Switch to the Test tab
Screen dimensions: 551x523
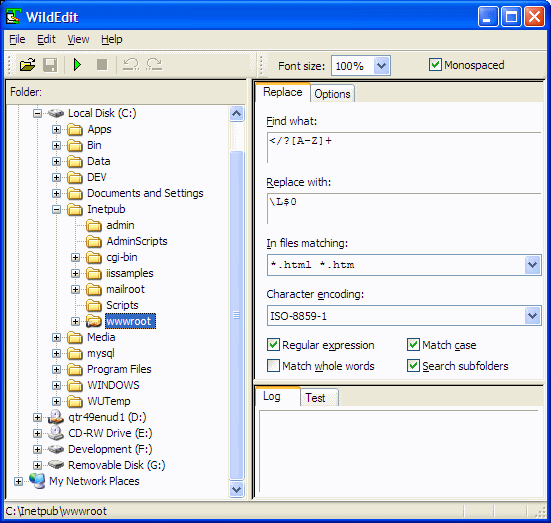[319, 398]
